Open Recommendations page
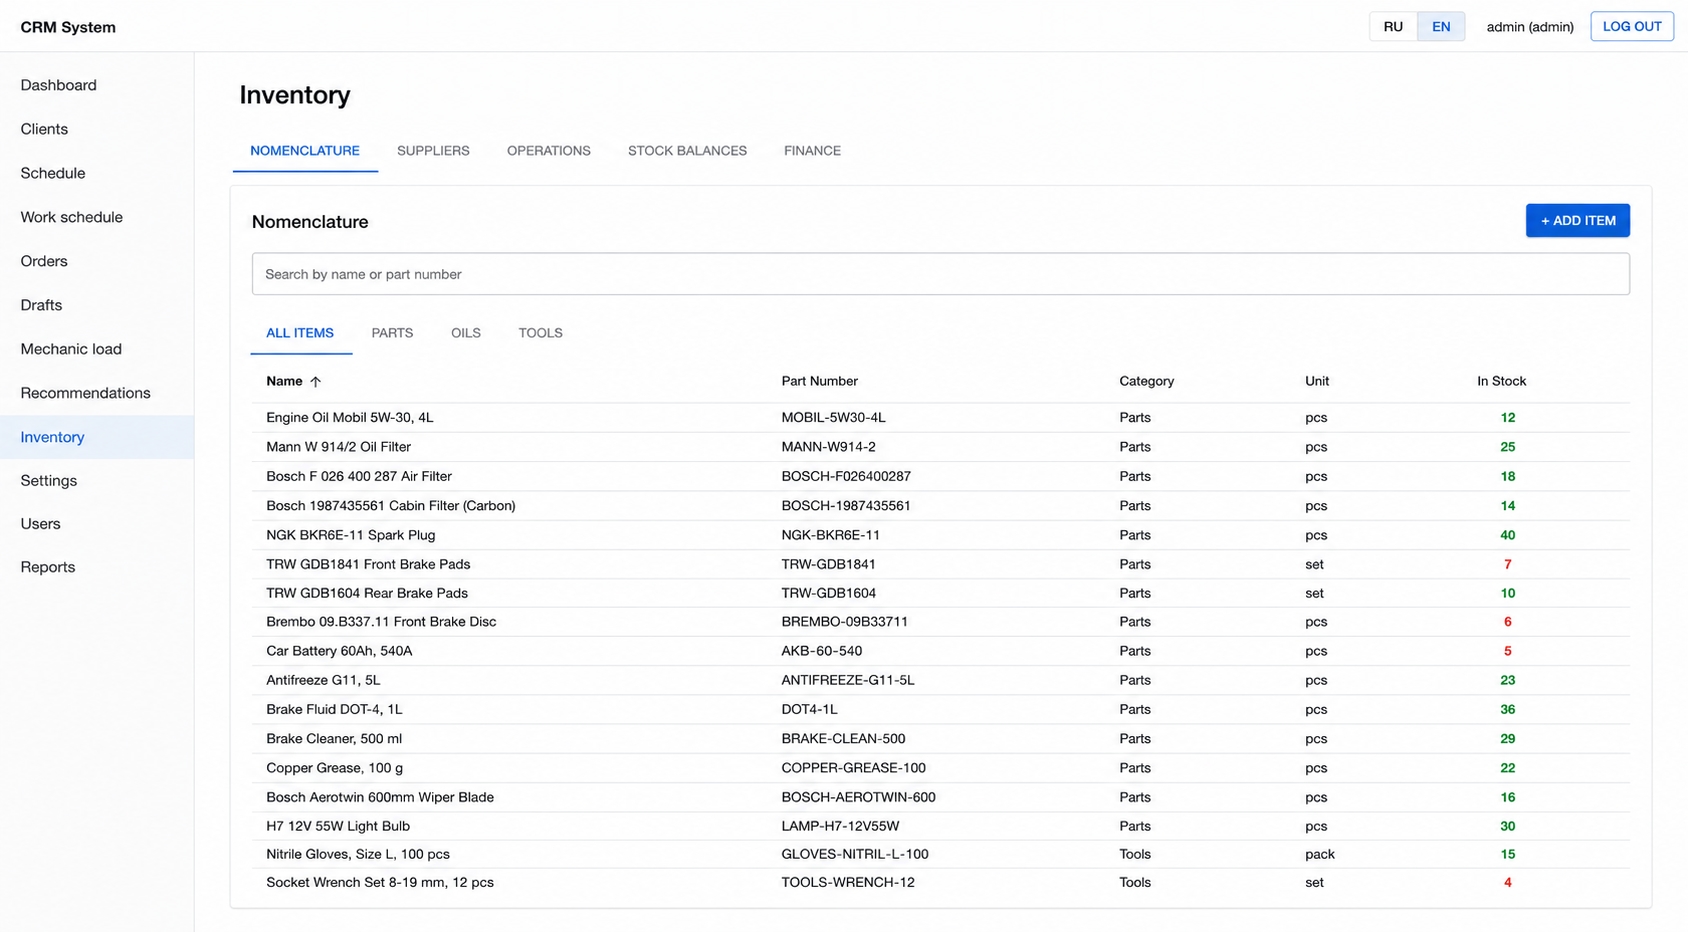 97,393
